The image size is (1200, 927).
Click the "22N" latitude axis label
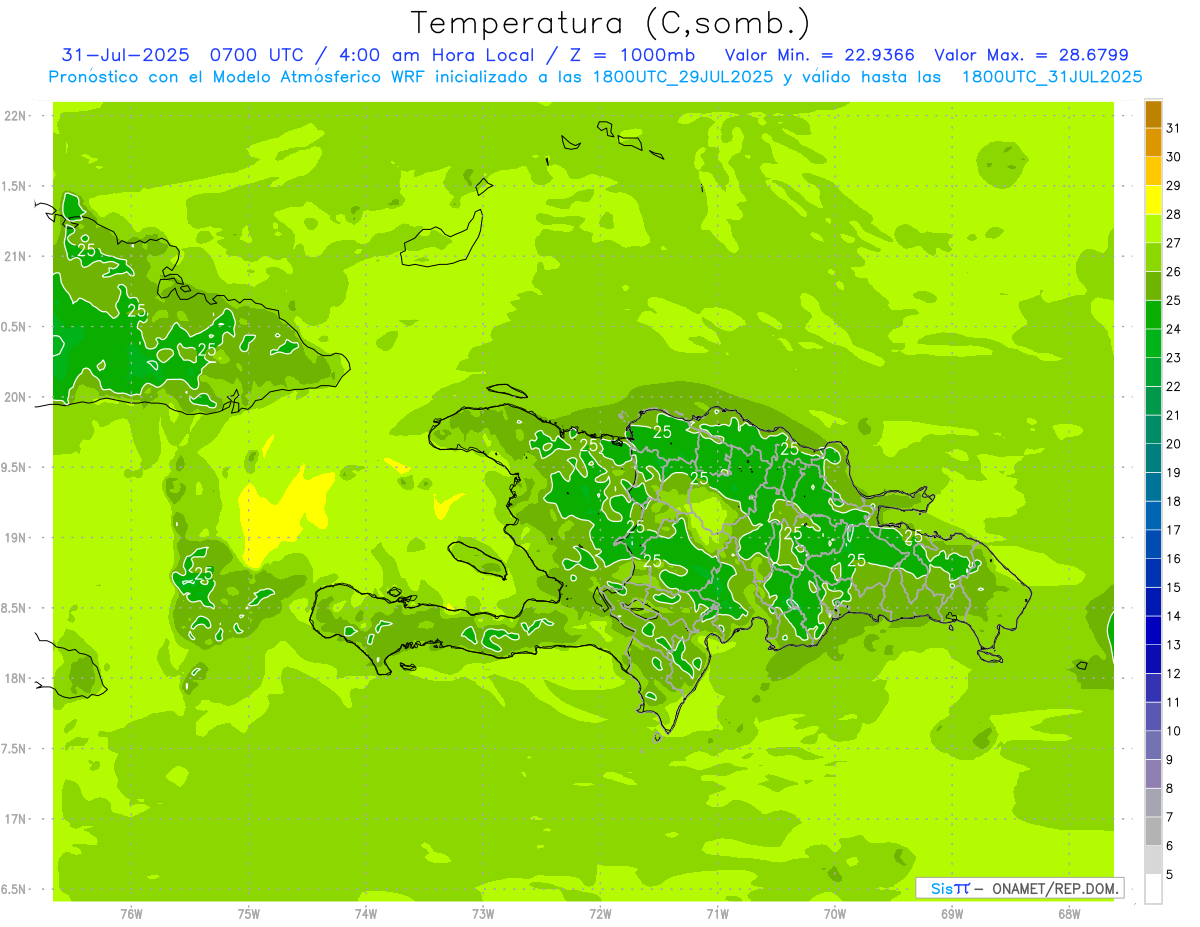point(16,116)
